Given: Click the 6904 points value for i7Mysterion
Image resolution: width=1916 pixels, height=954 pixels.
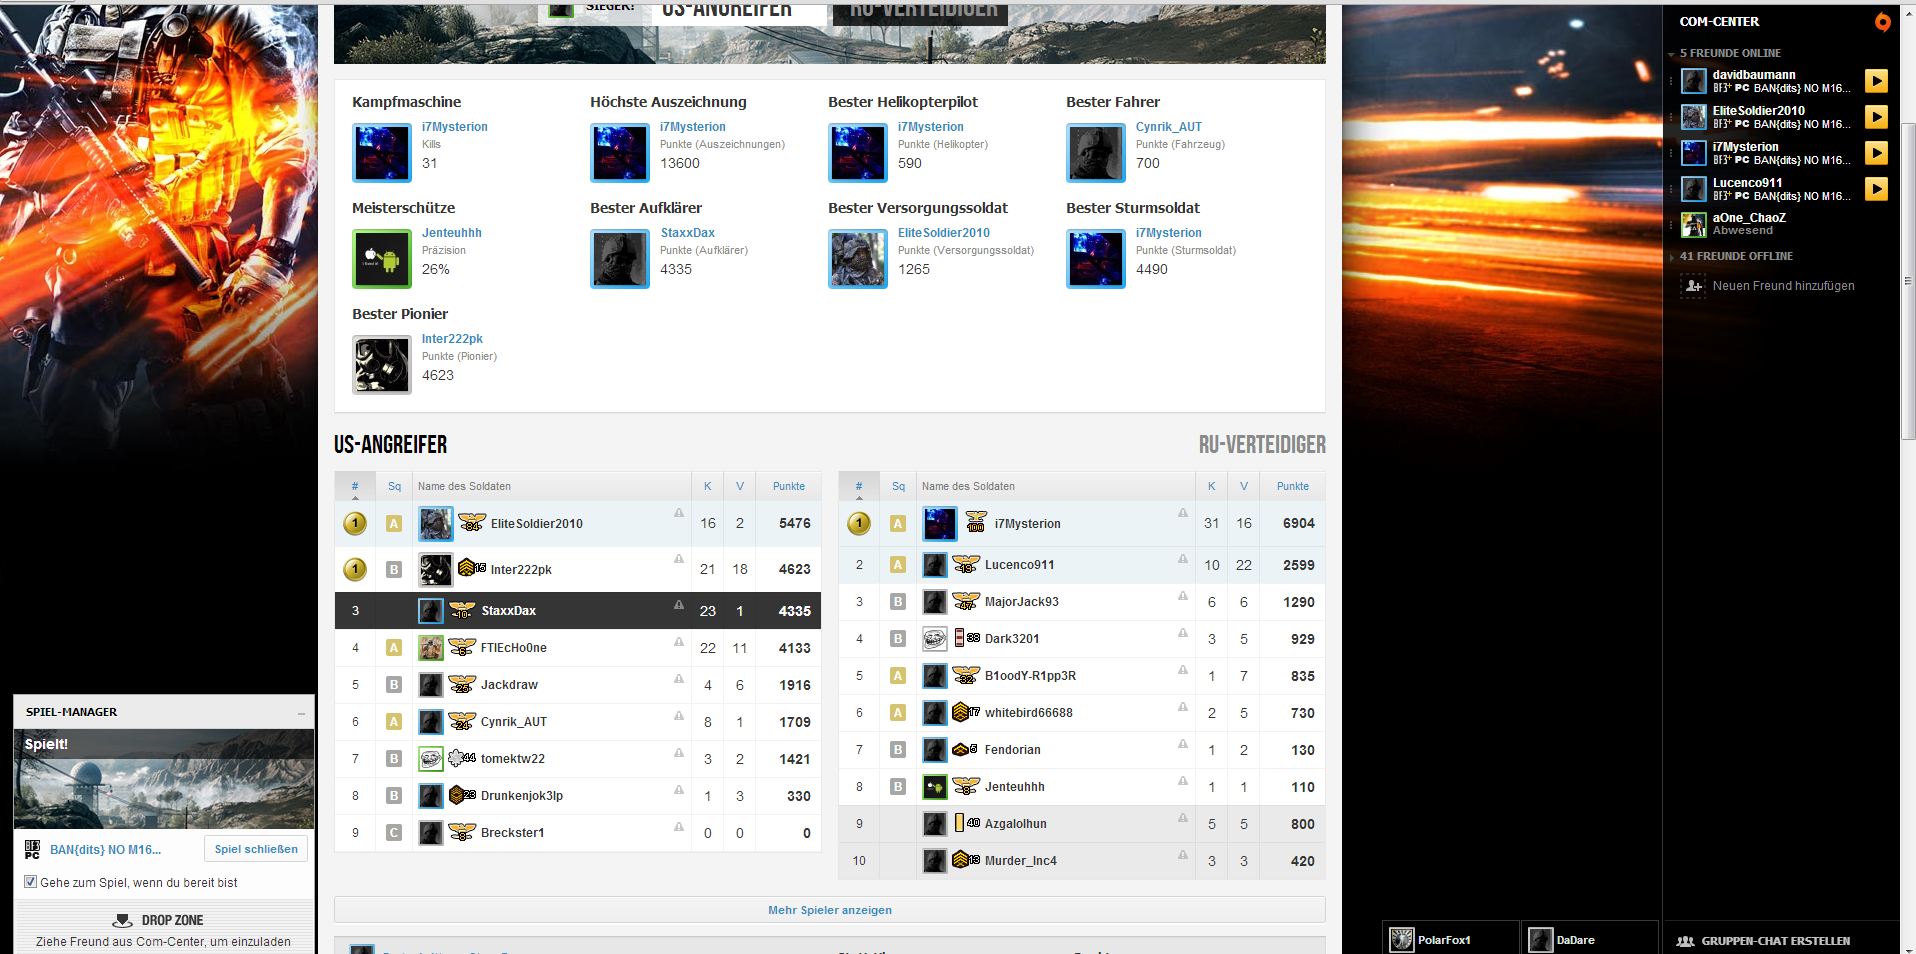Looking at the screenshot, I should pos(1298,523).
